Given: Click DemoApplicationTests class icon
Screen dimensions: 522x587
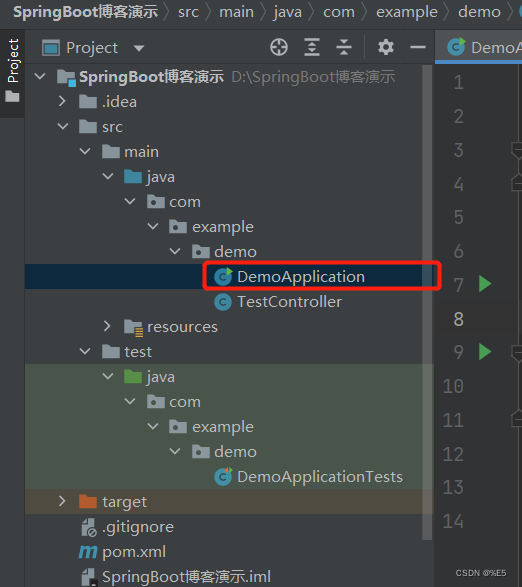Looking at the screenshot, I should coord(223,477).
